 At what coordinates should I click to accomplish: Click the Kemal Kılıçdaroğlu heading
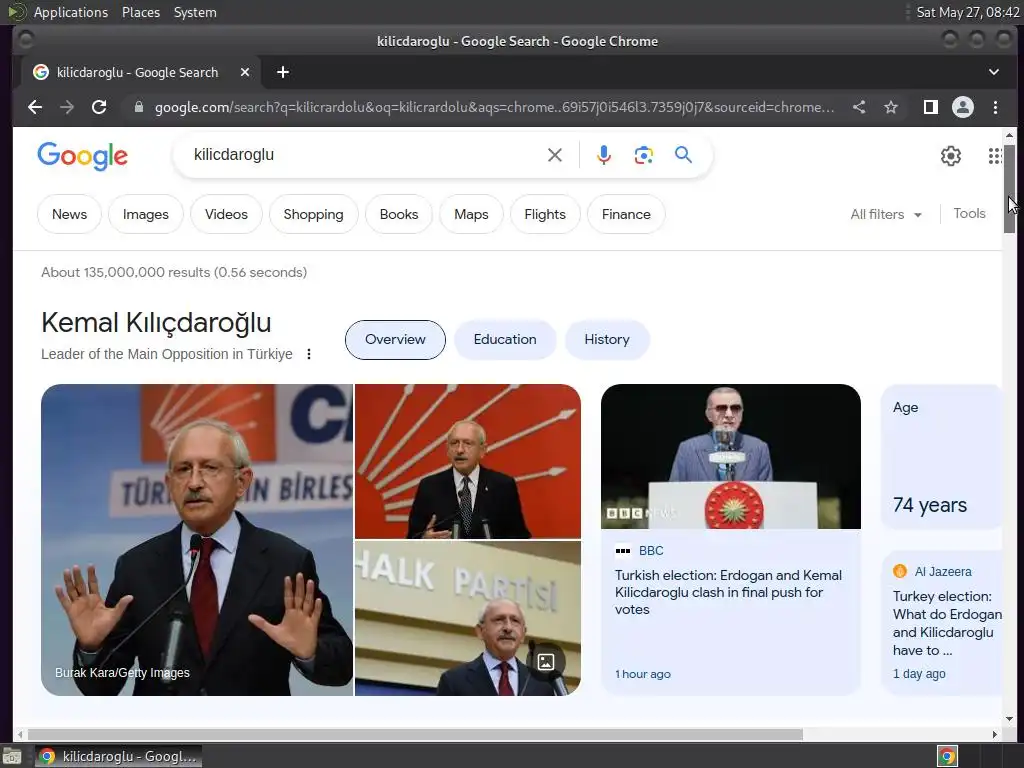click(156, 323)
